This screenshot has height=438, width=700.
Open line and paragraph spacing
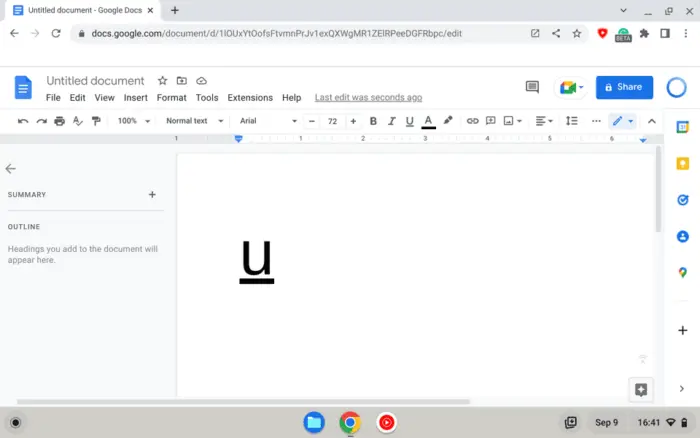tap(571, 121)
